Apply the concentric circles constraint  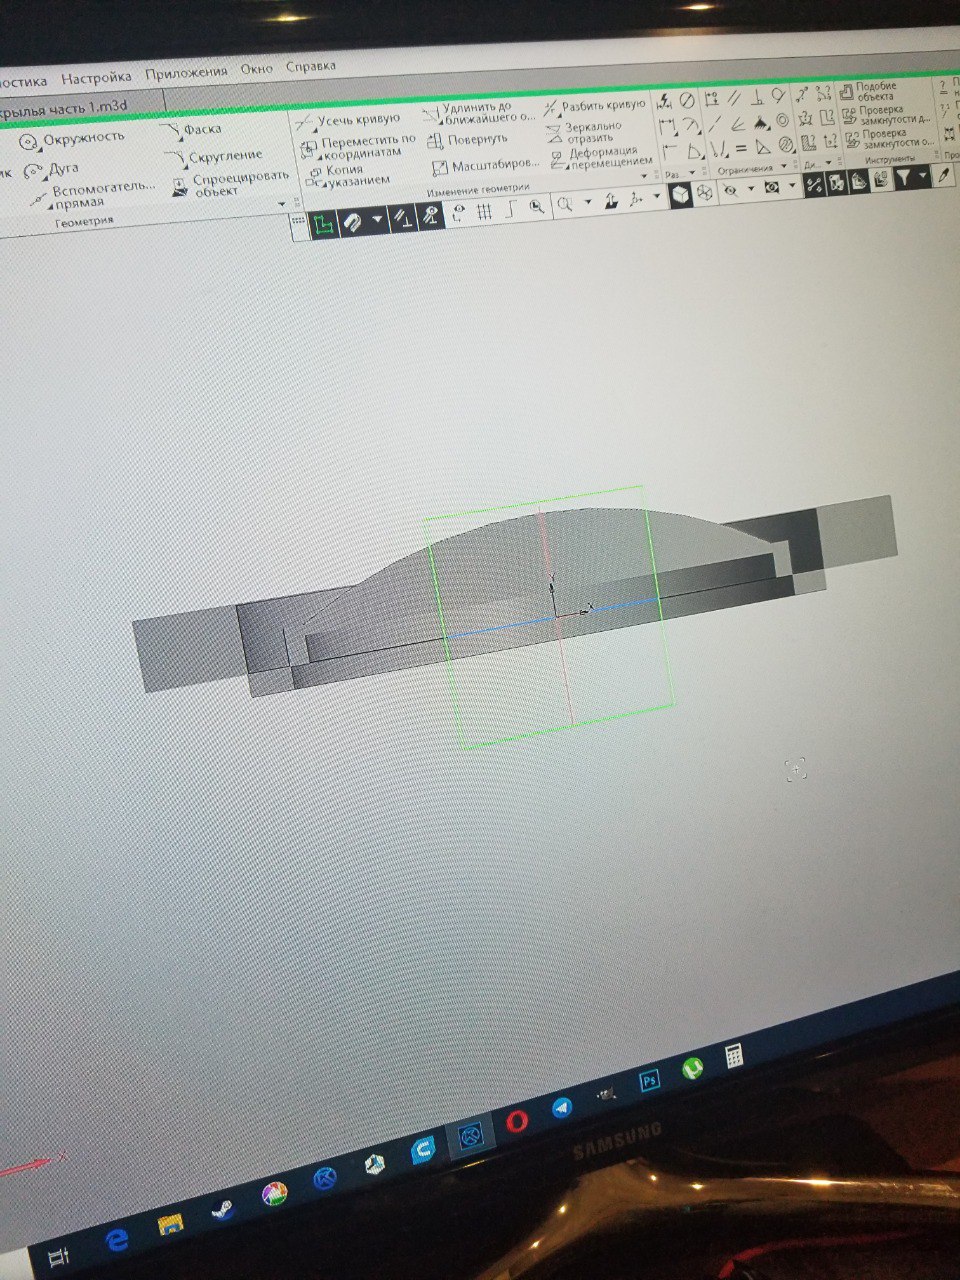click(x=783, y=121)
